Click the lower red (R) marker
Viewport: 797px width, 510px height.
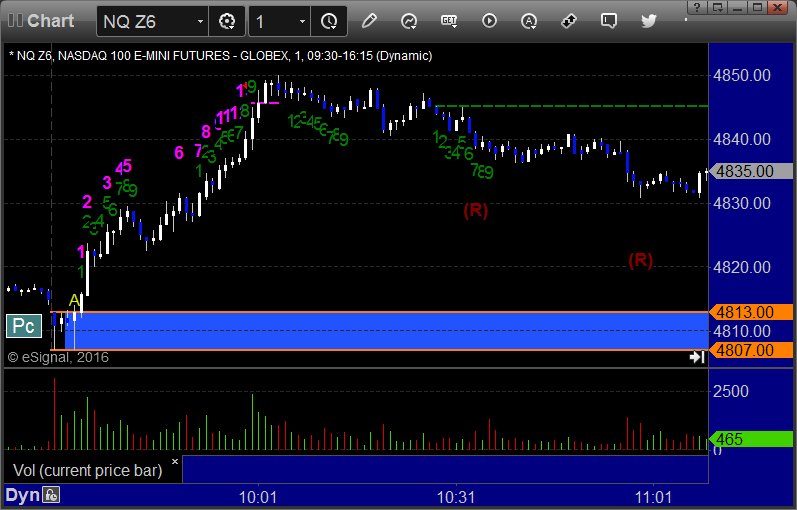[640, 260]
